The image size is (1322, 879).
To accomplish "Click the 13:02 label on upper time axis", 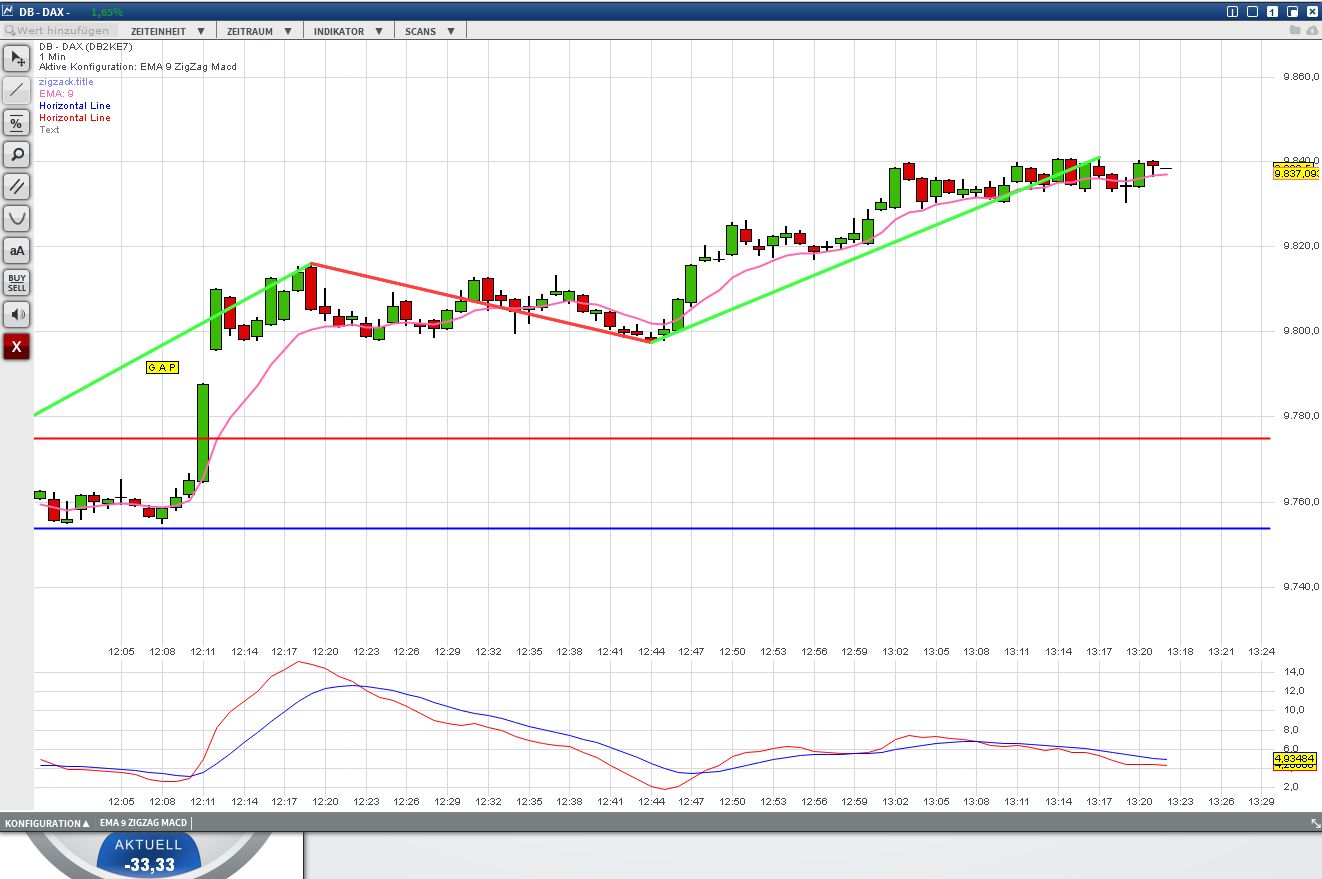I will pyautogui.click(x=895, y=652).
